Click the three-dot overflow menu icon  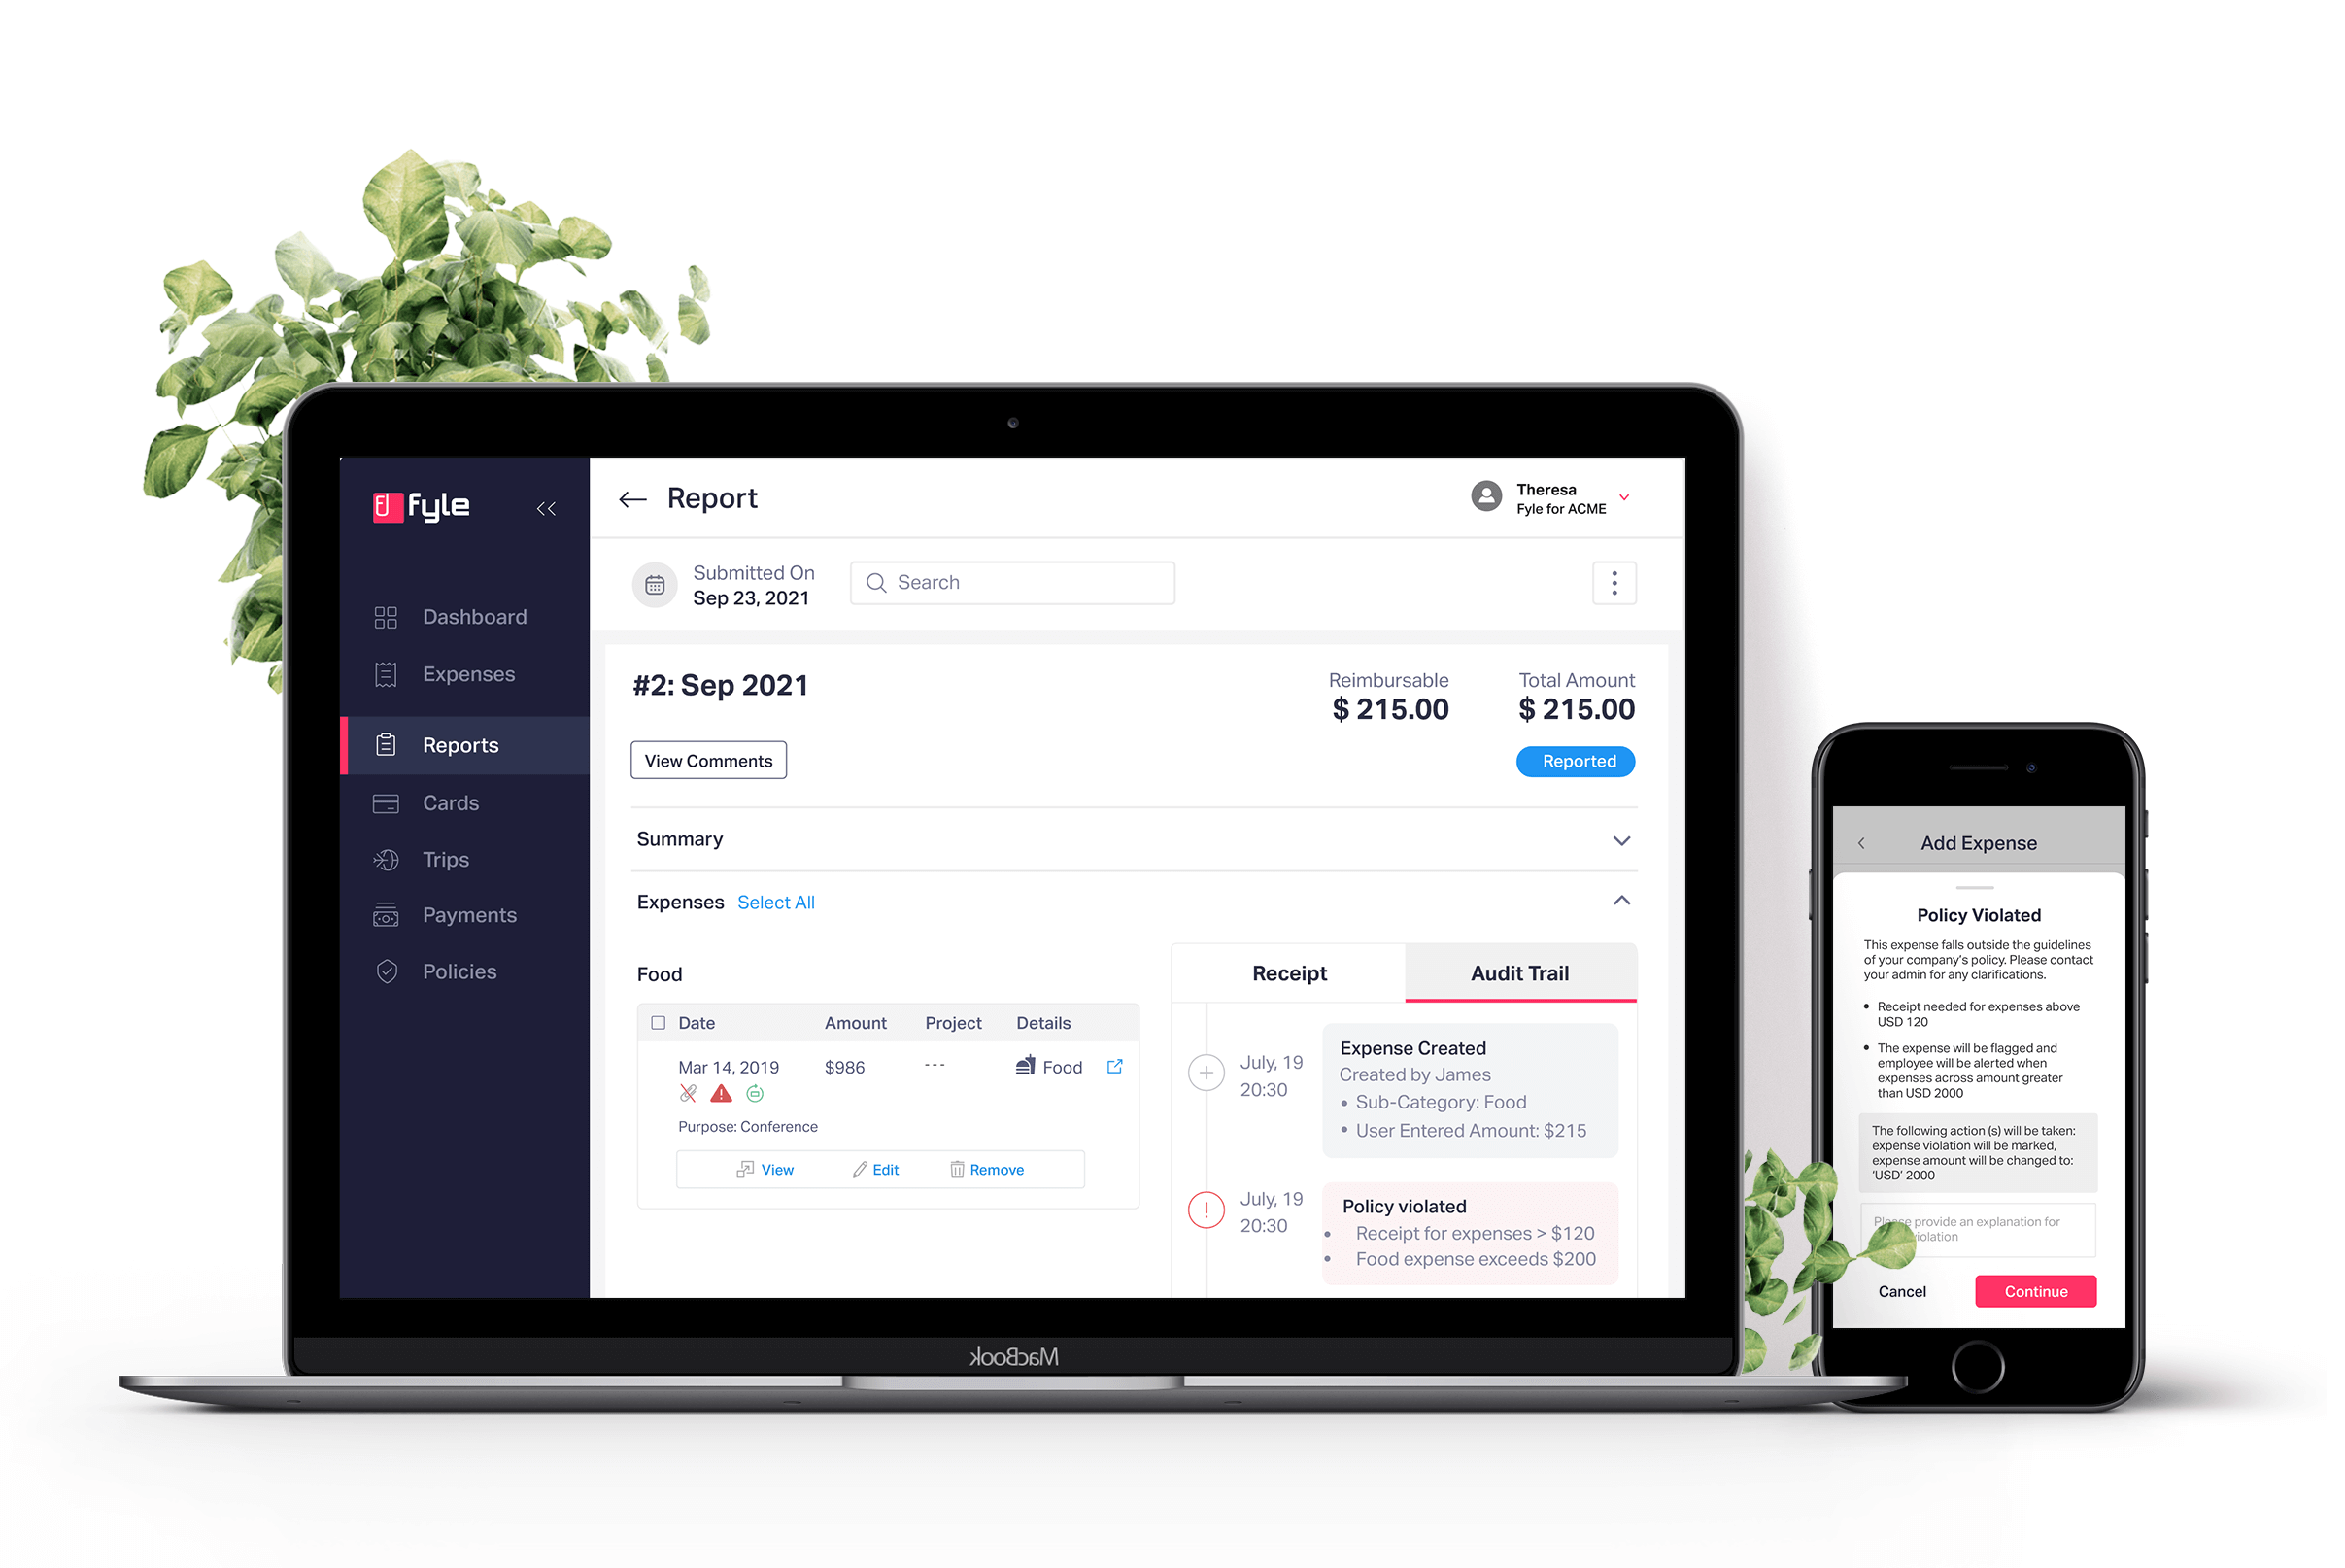pos(1615,583)
